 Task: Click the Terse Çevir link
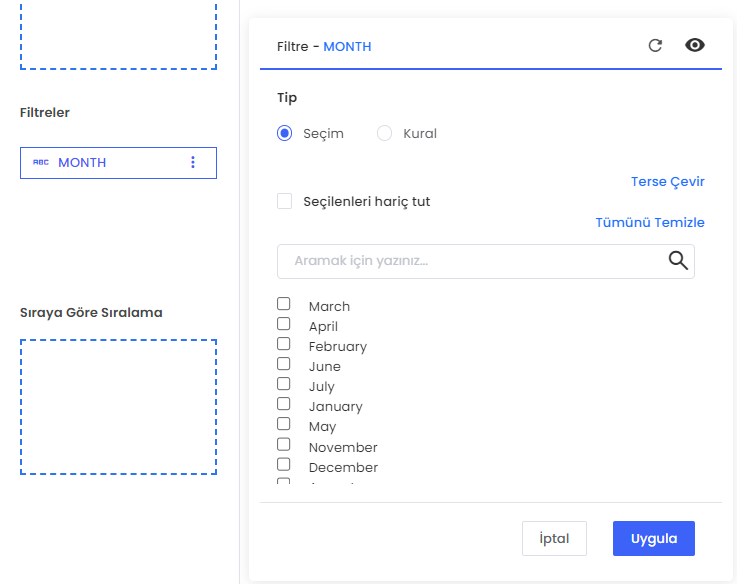pyautogui.click(x=667, y=182)
